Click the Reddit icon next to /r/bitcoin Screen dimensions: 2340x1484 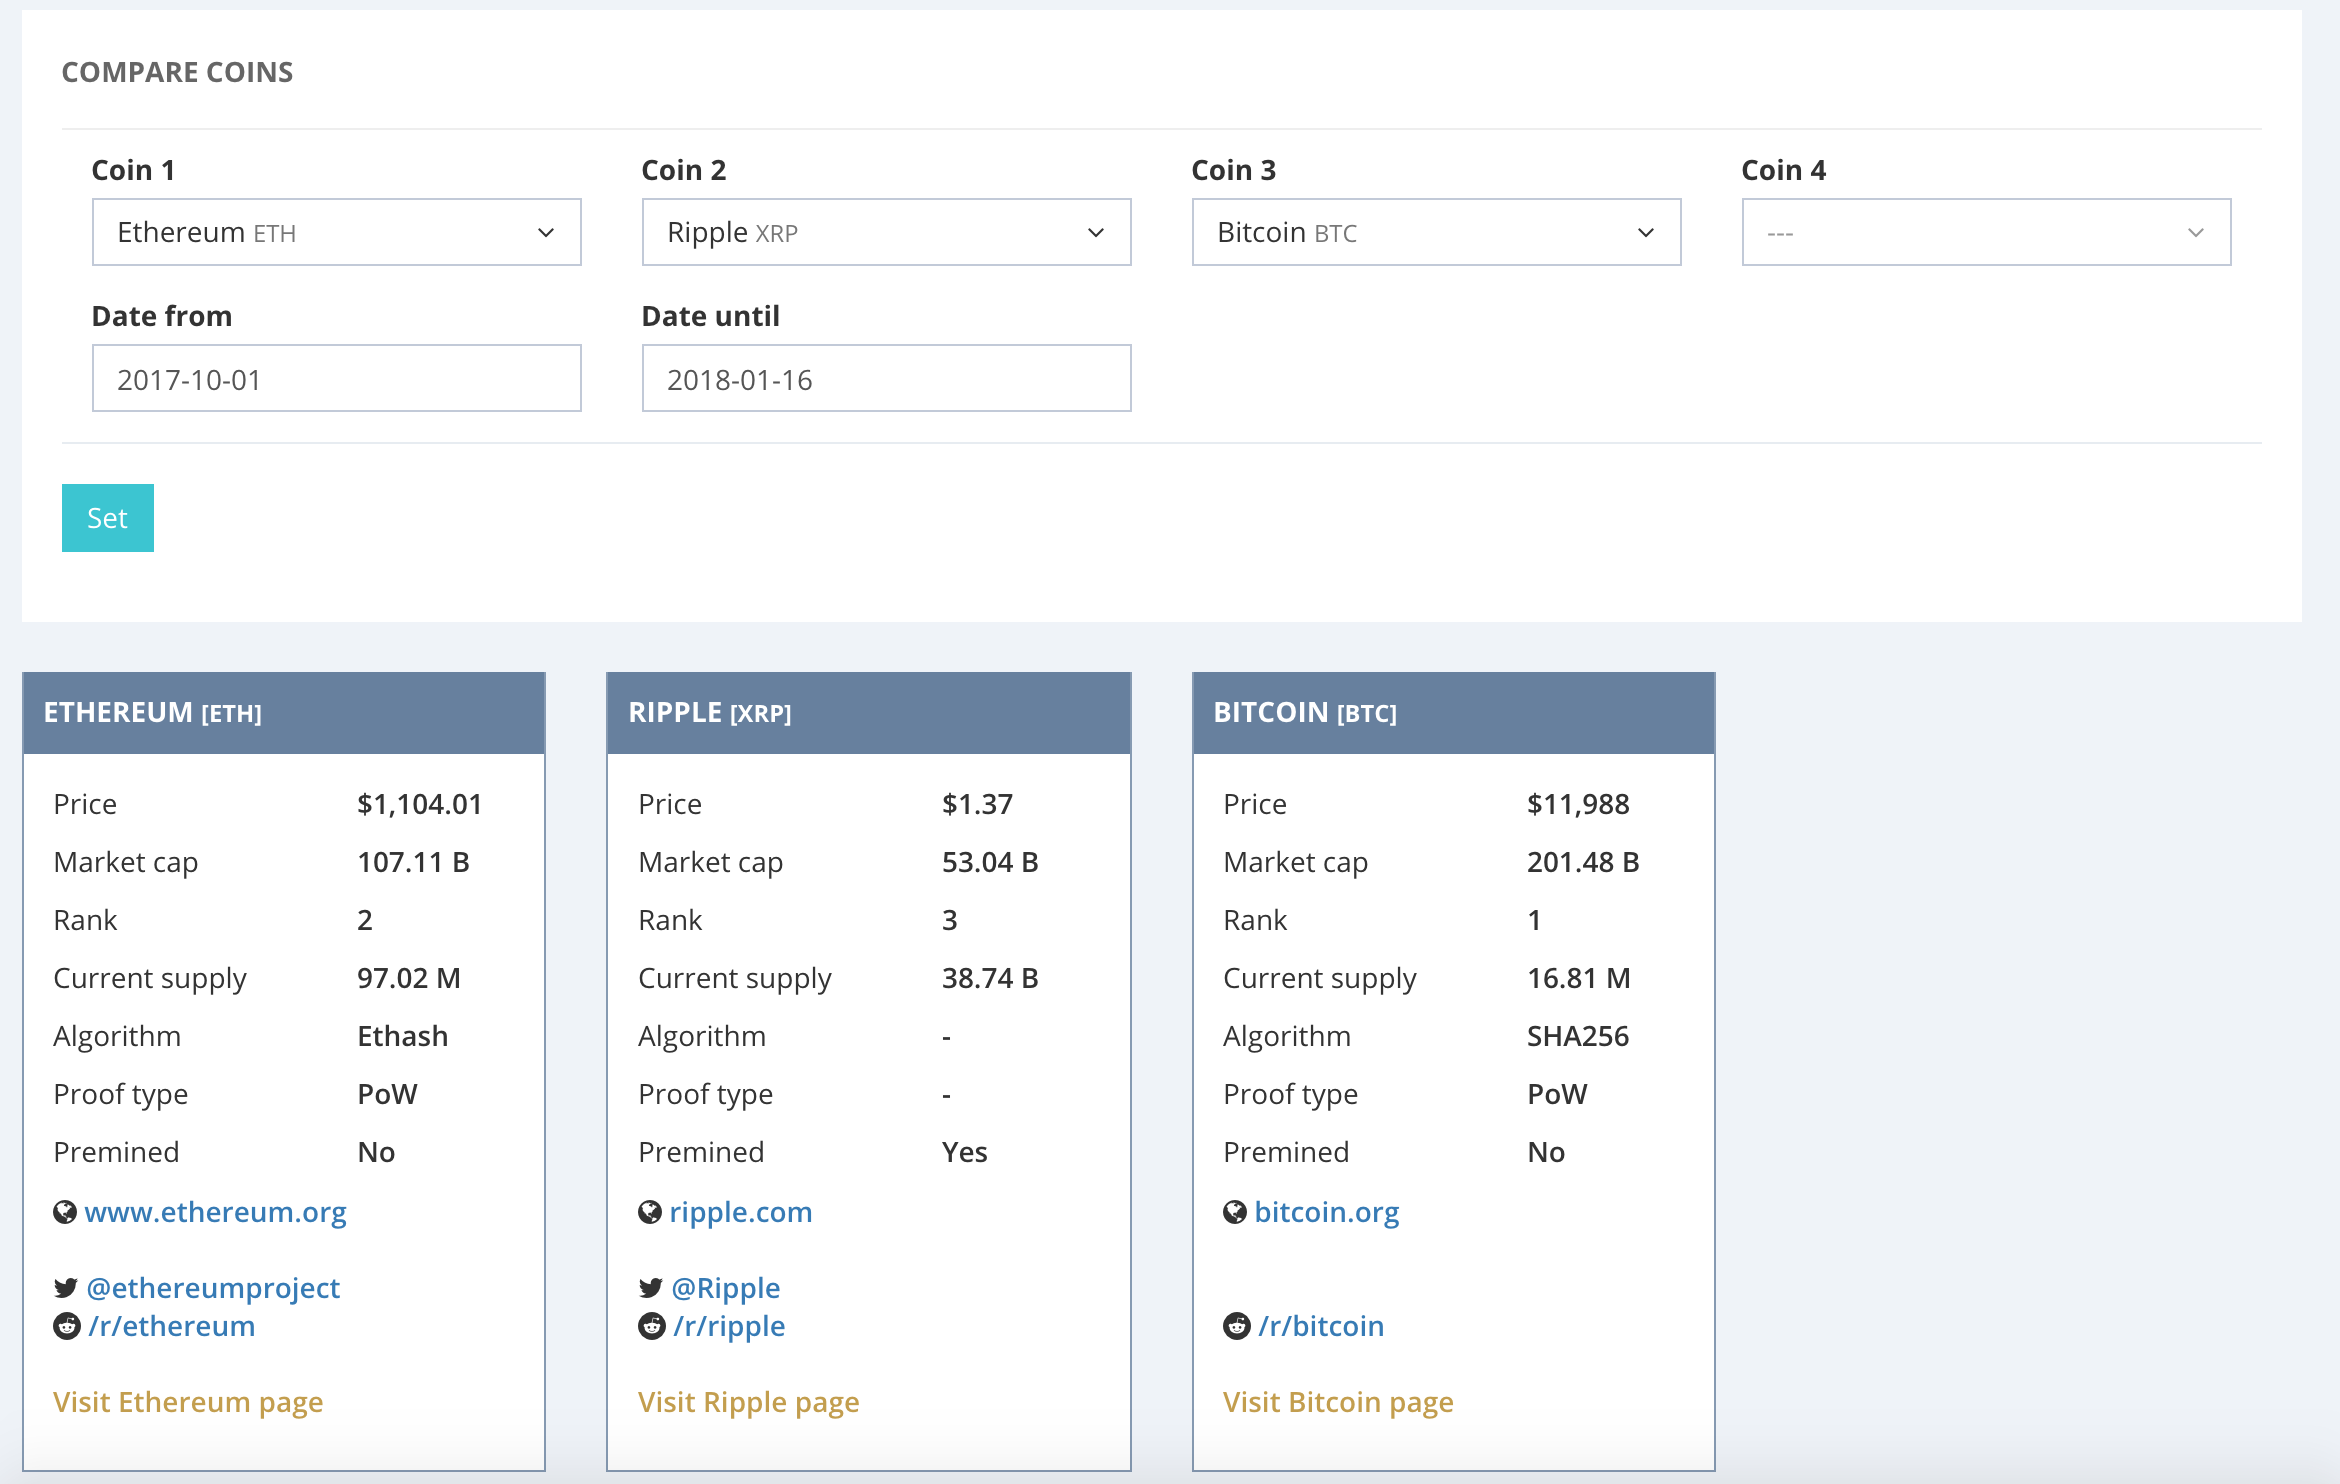(x=1236, y=1326)
